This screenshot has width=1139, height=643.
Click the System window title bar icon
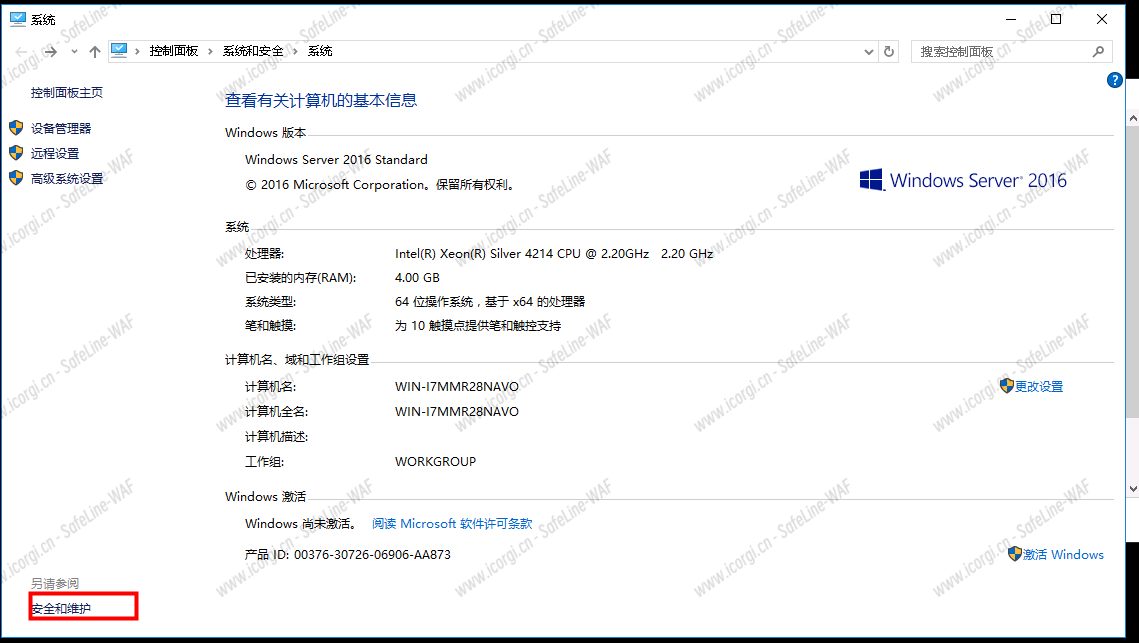(x=17, y=20)
